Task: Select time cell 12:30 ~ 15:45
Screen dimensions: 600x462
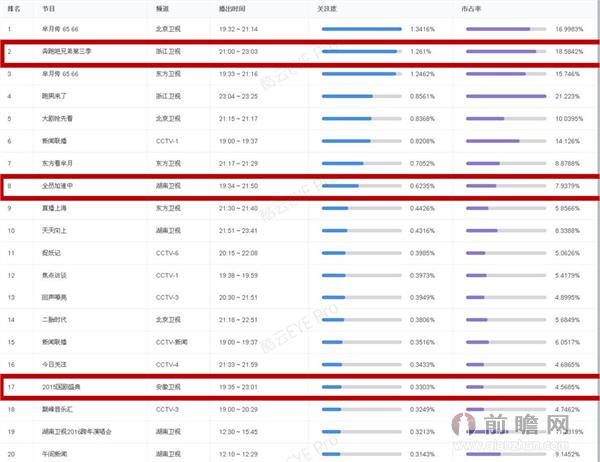Action: click(238, 432)
